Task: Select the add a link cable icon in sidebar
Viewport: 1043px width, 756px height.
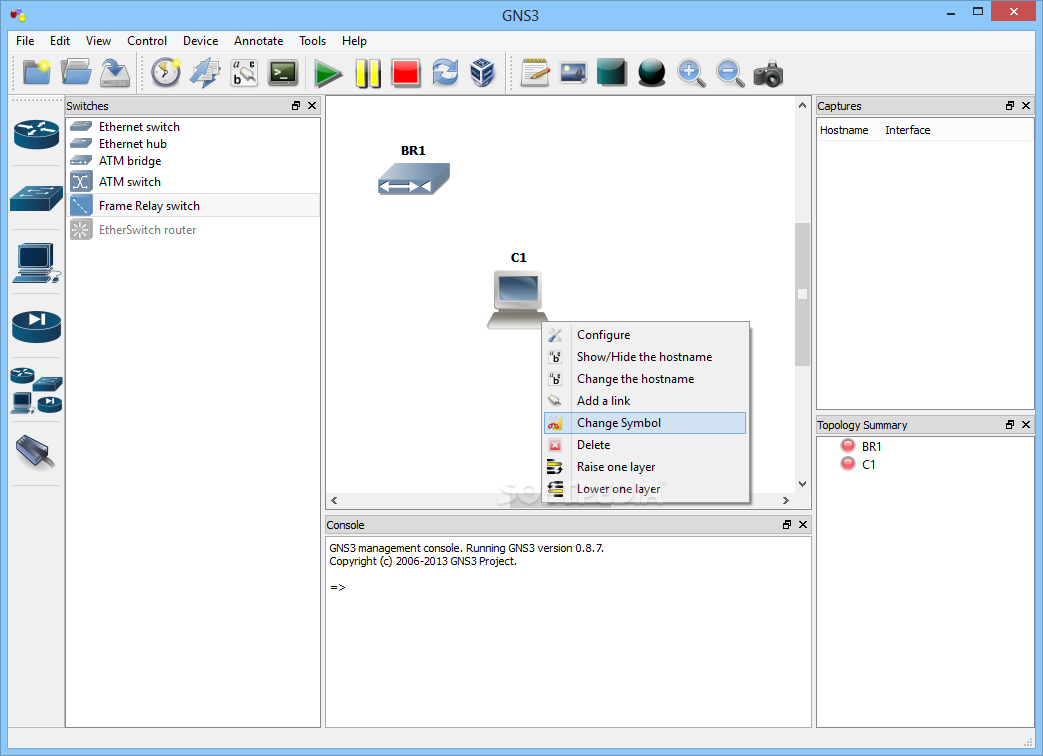Action: pos(36,453)
